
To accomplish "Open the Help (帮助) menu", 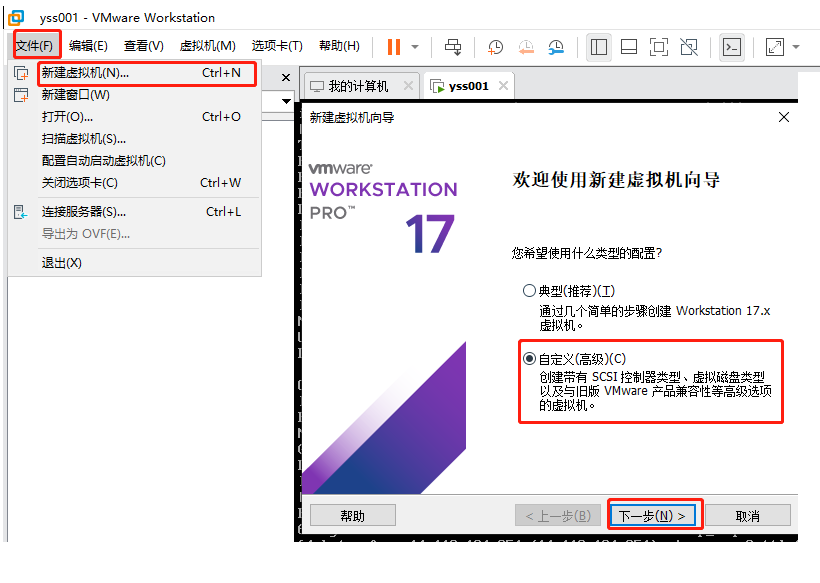I will (339, 46).
